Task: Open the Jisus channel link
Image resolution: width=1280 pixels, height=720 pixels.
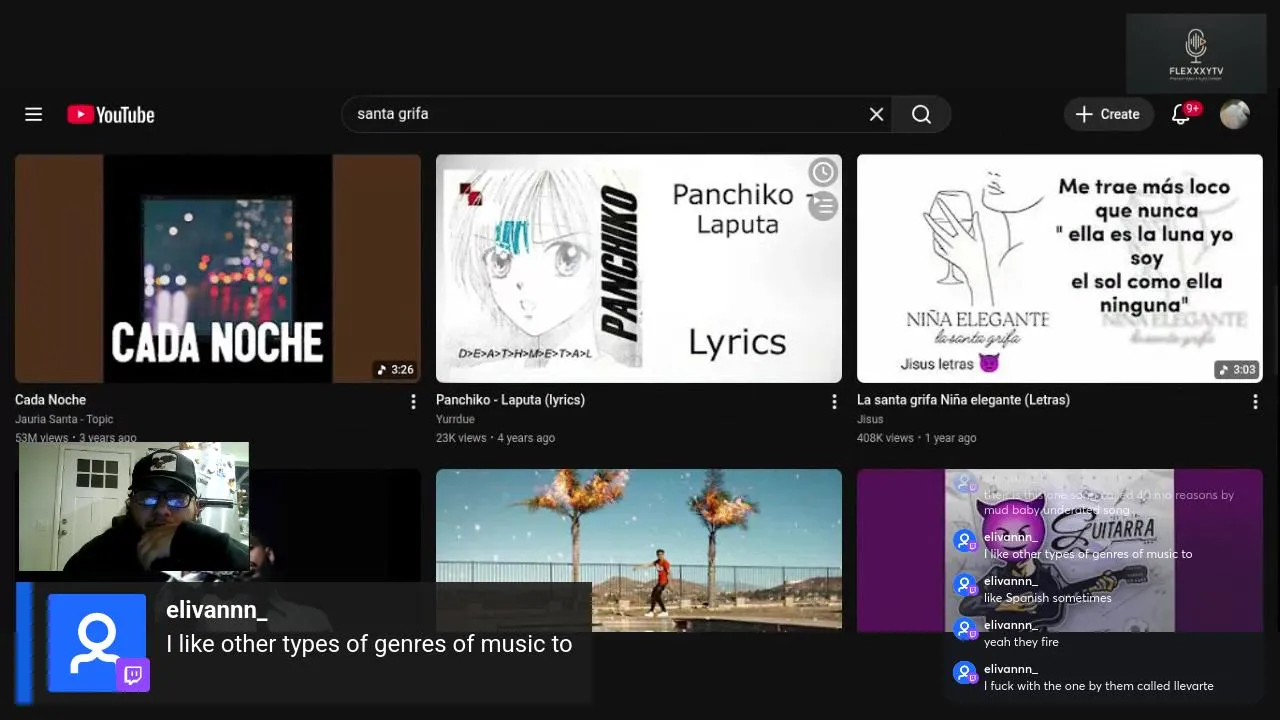Action: (x=870, y=419)
